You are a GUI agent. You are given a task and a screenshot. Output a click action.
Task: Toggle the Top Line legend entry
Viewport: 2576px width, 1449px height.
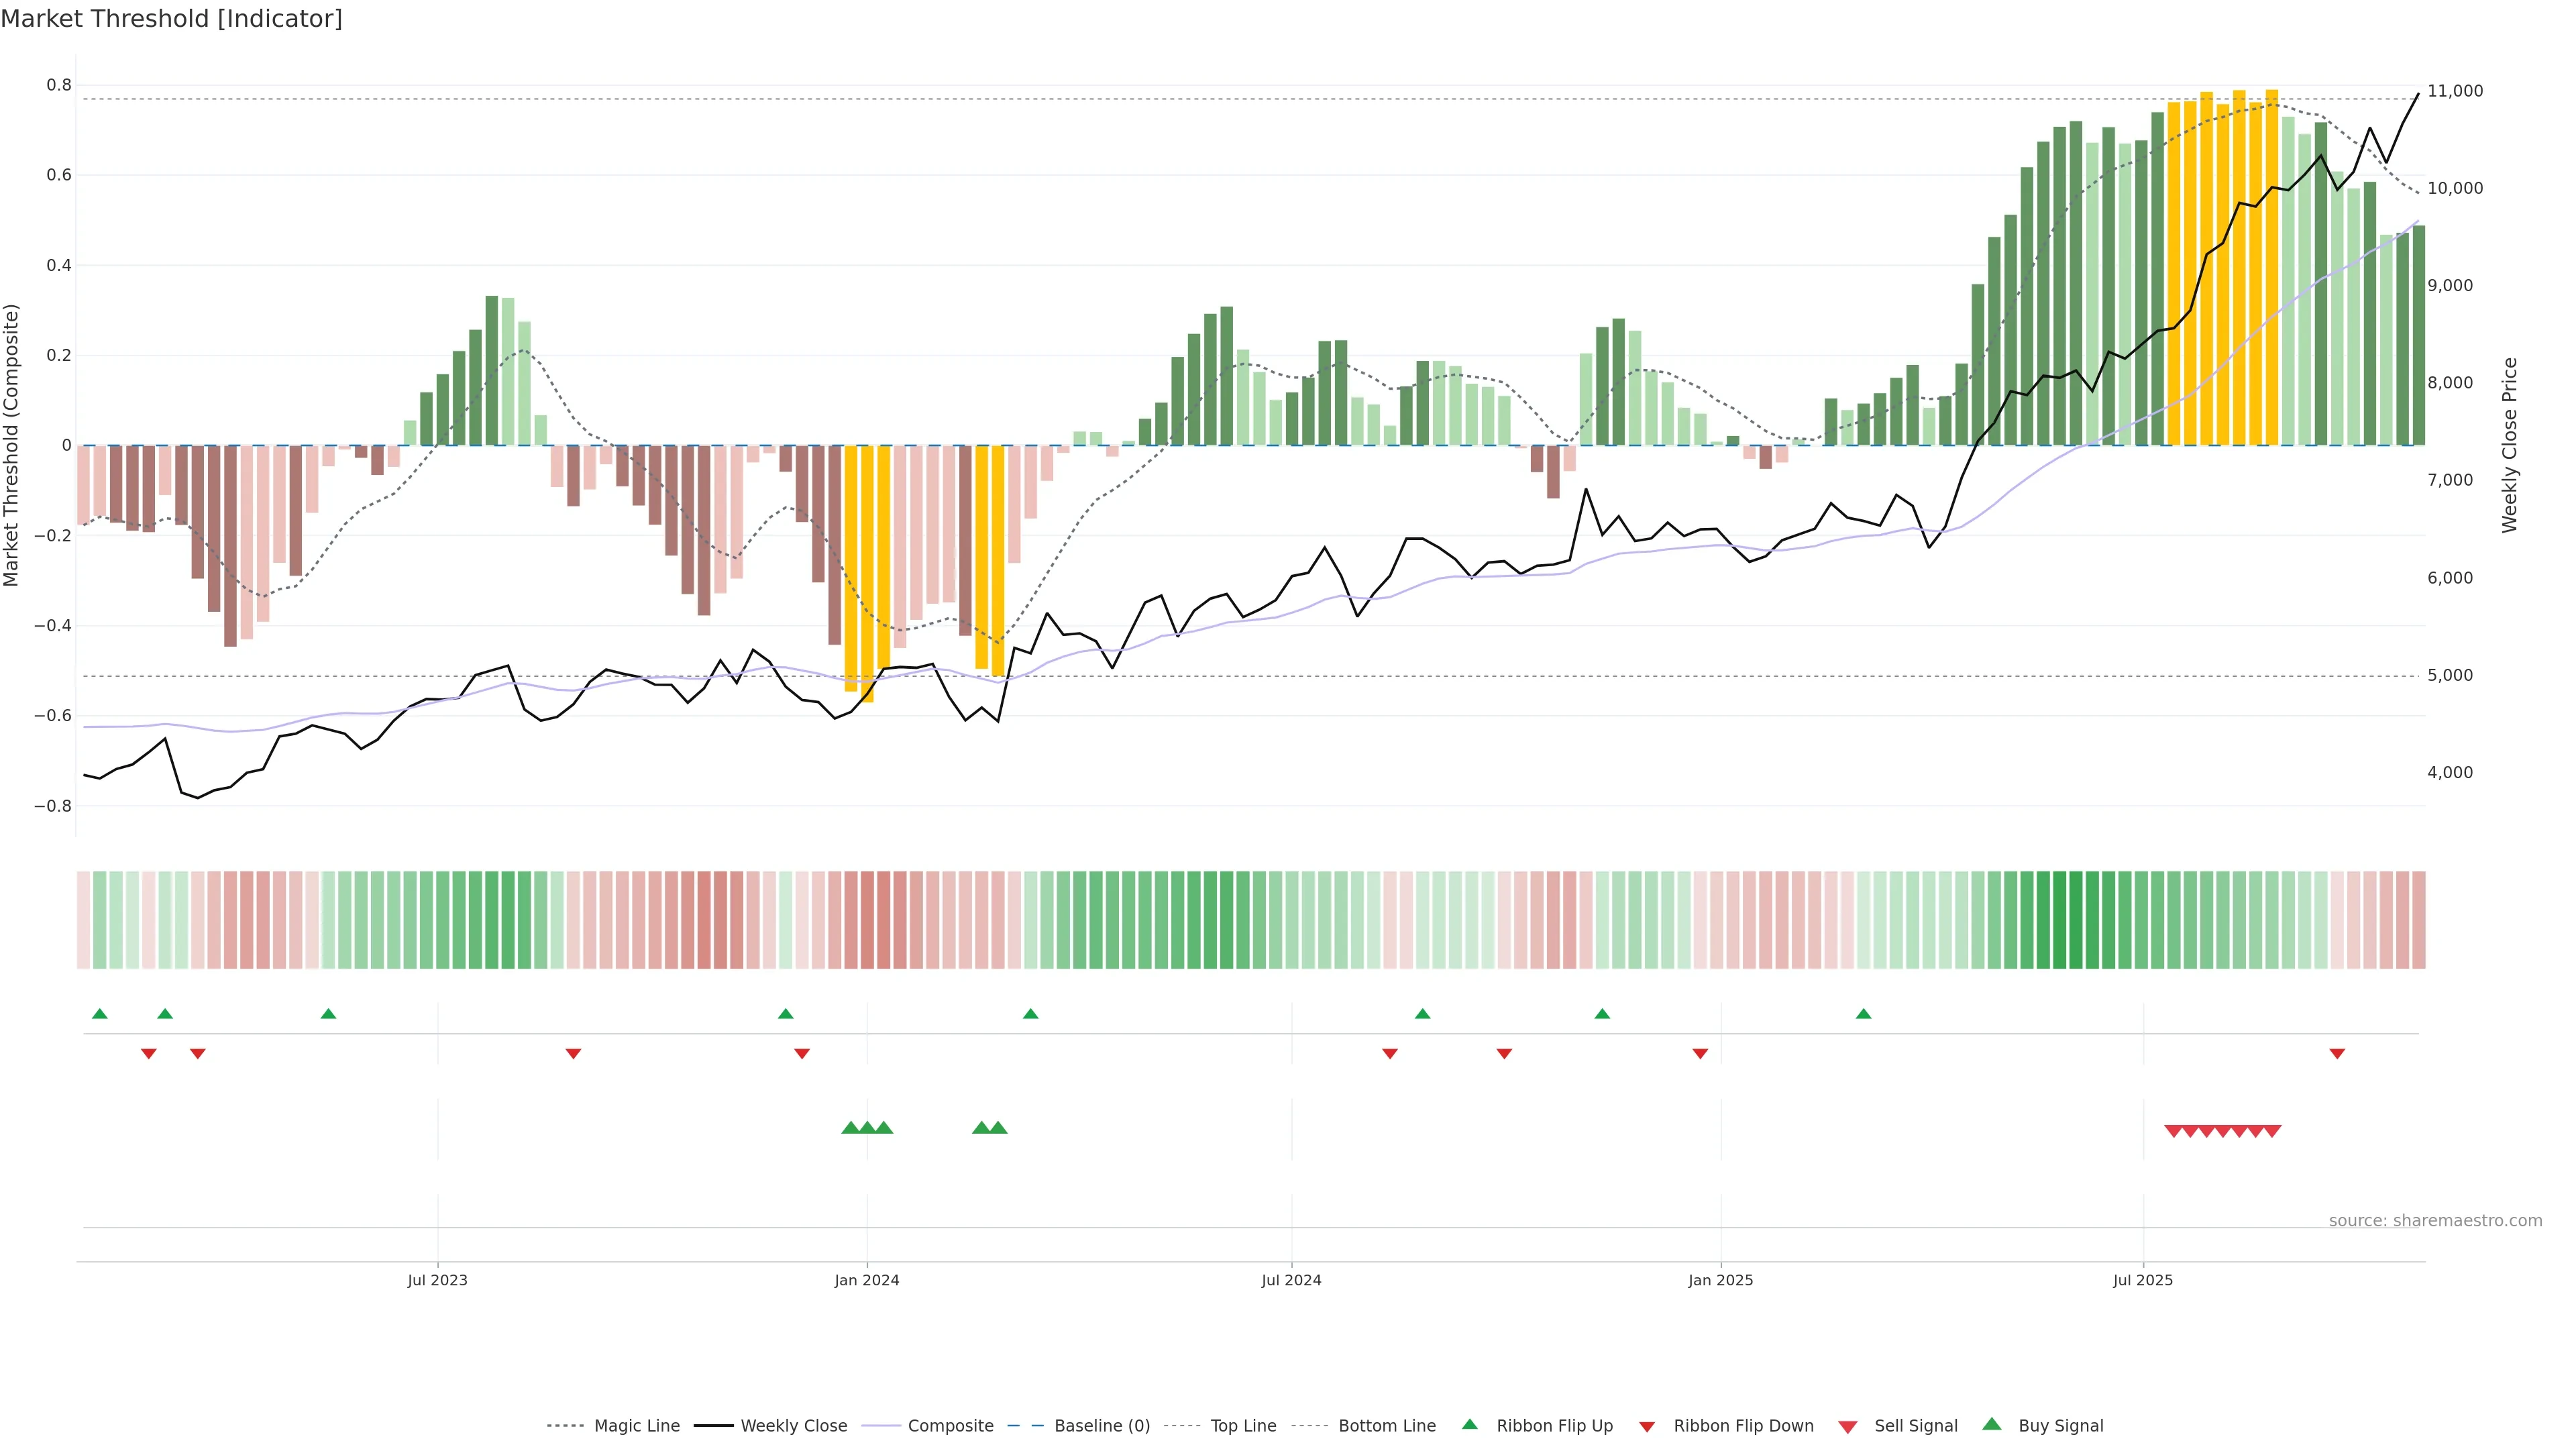(1243, 1425)
